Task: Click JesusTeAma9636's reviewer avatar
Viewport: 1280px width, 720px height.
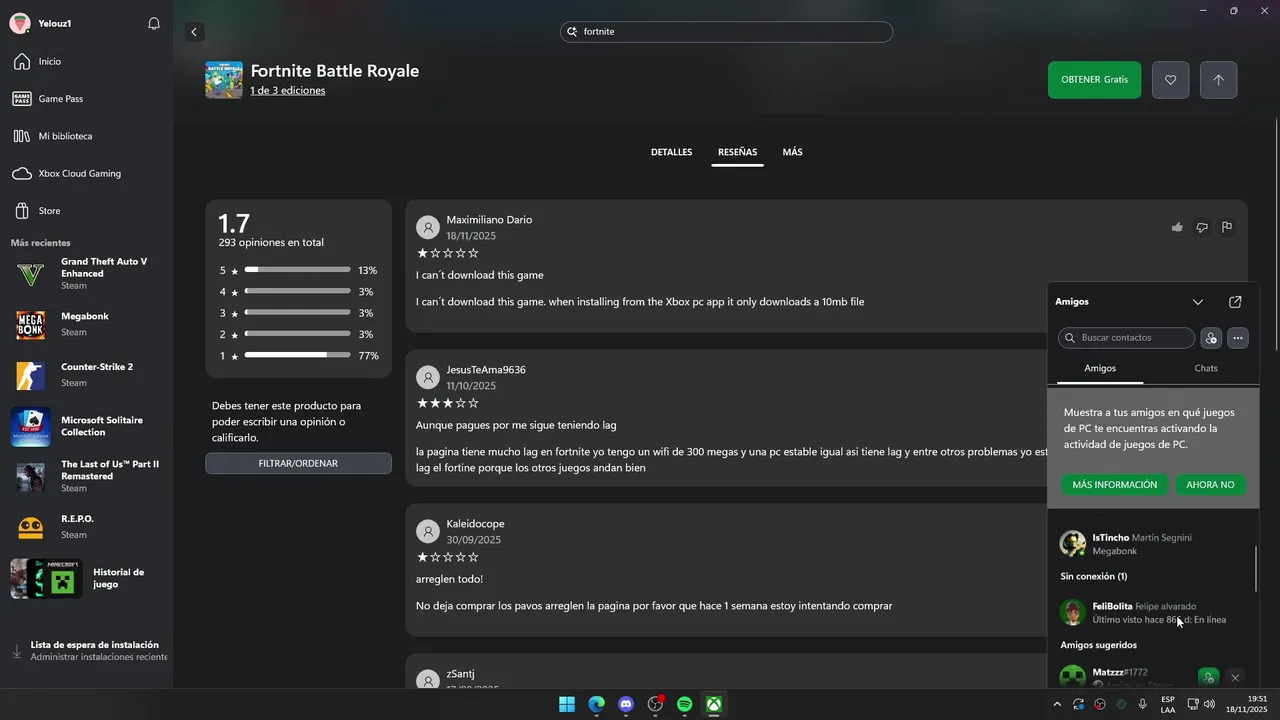Action: (x=428, y=377)
